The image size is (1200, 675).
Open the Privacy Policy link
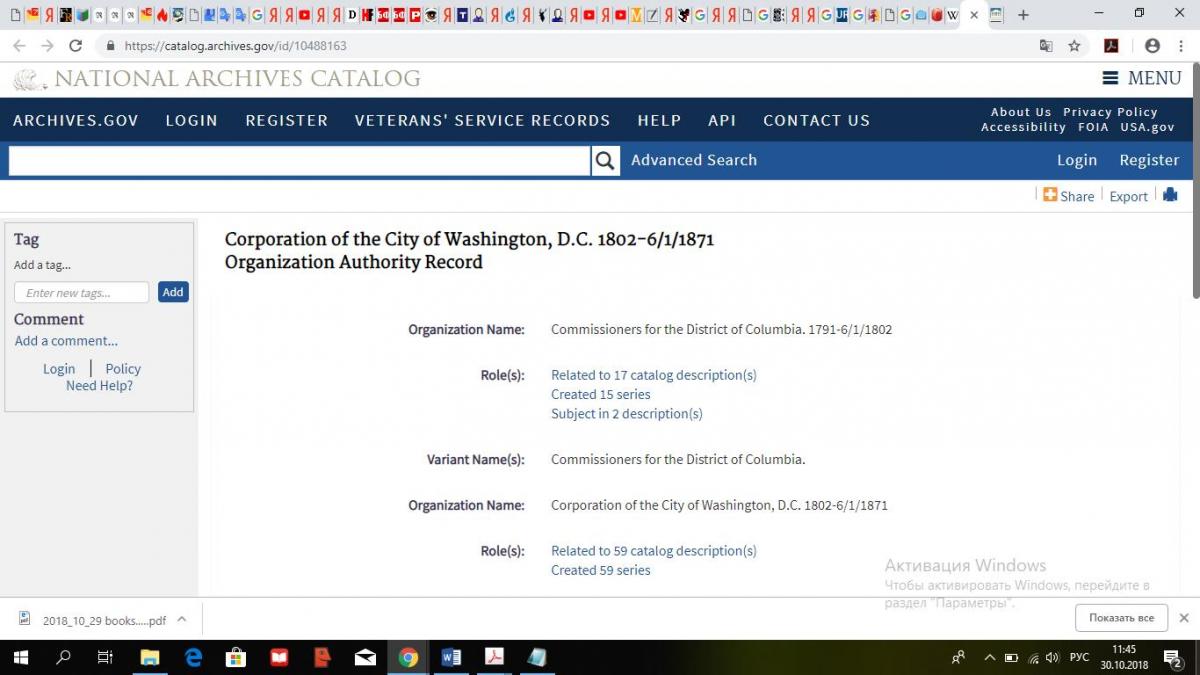point(1110,112)
